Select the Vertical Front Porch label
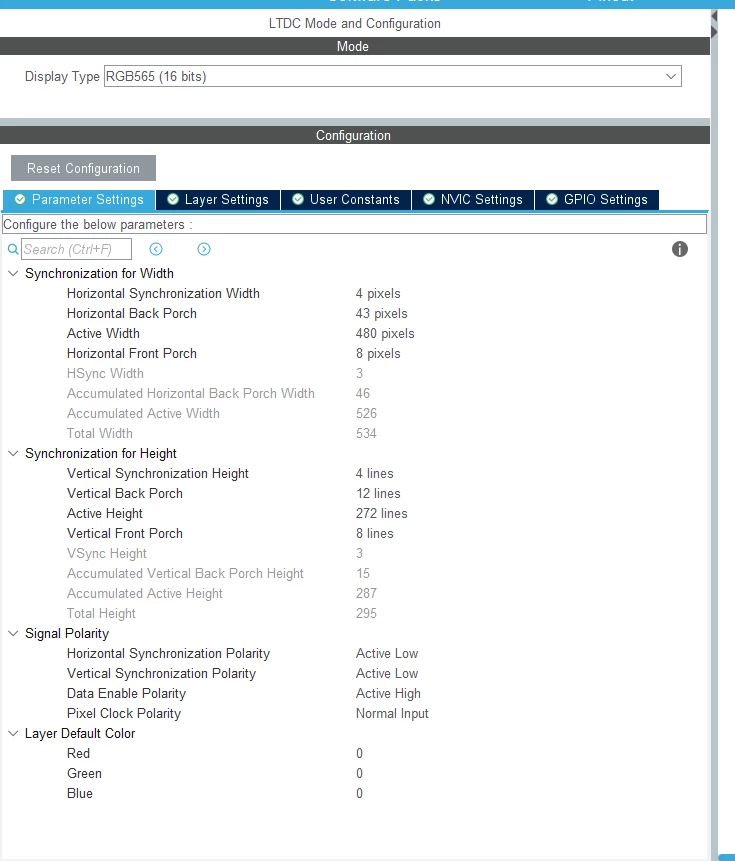 pyautogui.click(x=125, y=533)
